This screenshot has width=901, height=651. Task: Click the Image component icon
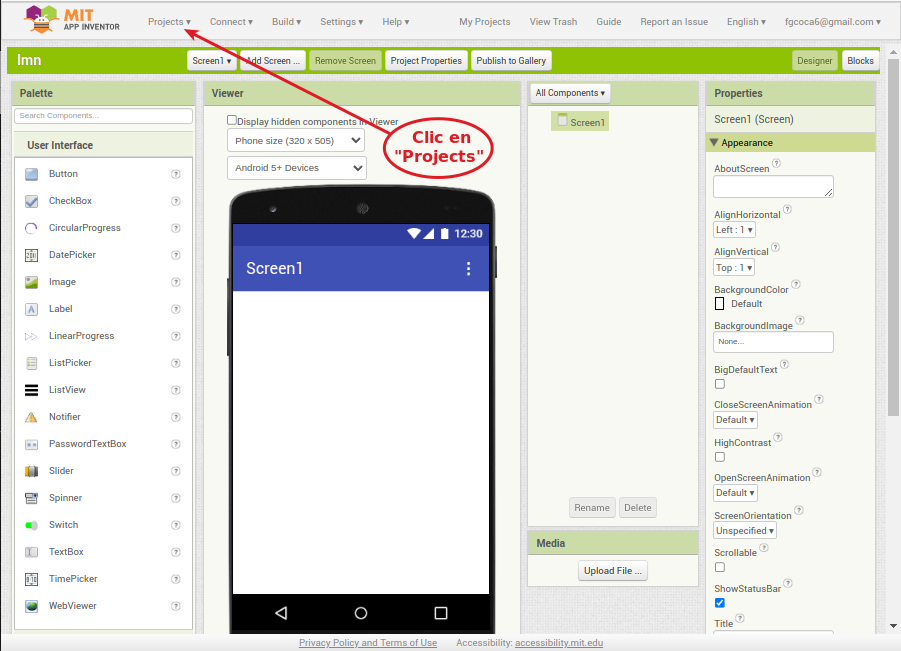32,282
